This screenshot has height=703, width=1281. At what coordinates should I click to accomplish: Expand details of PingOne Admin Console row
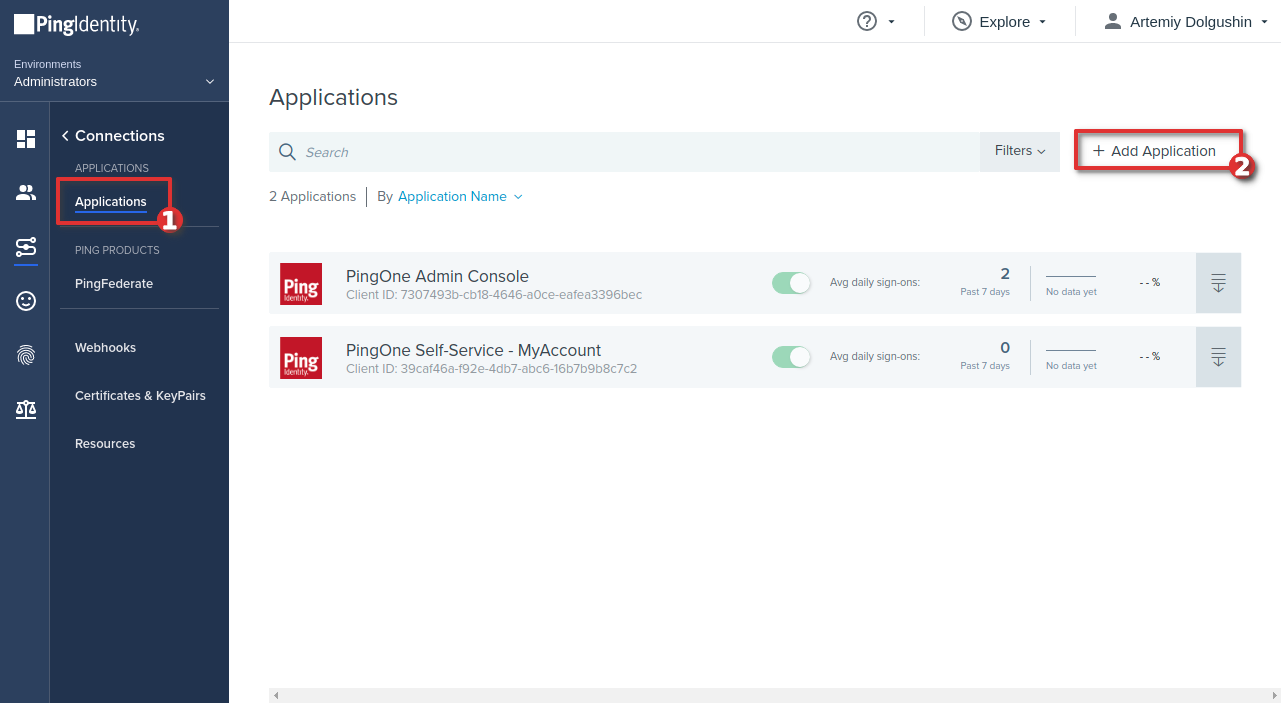pyautogui.click(x=1218, y=283)
